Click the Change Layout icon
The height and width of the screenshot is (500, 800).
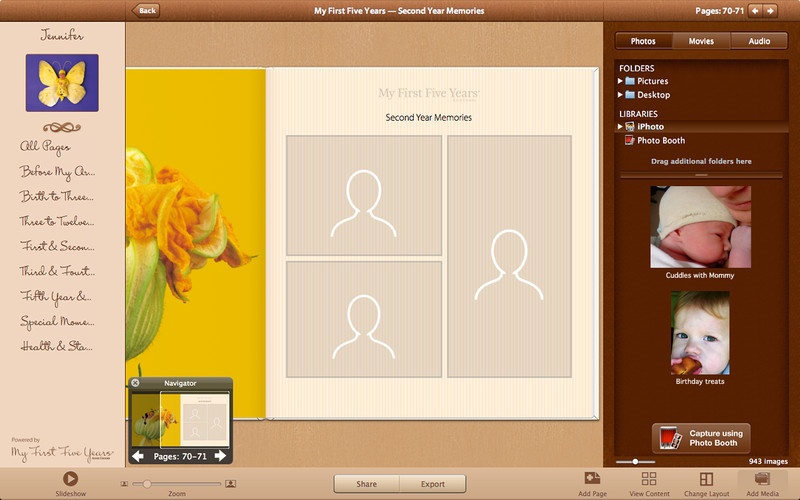pos(706,479)
